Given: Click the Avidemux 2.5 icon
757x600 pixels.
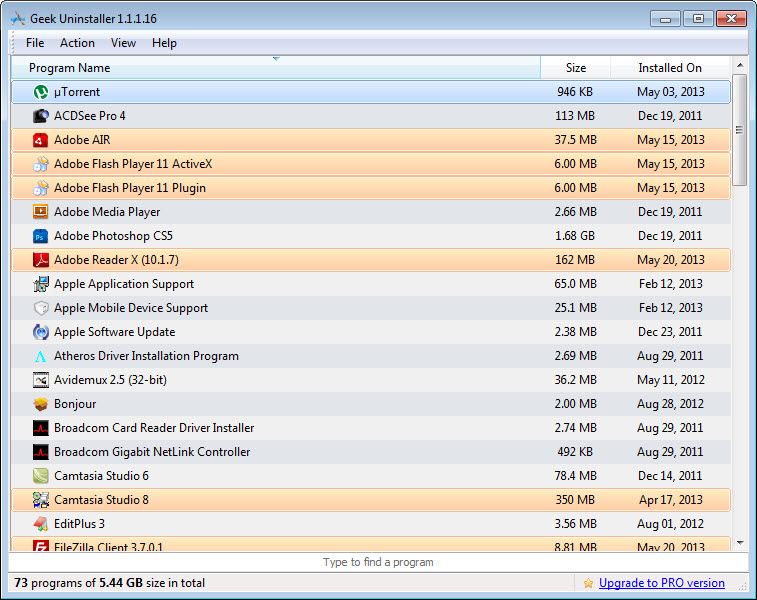Looking at the screenshot, I should pos(41,380).
